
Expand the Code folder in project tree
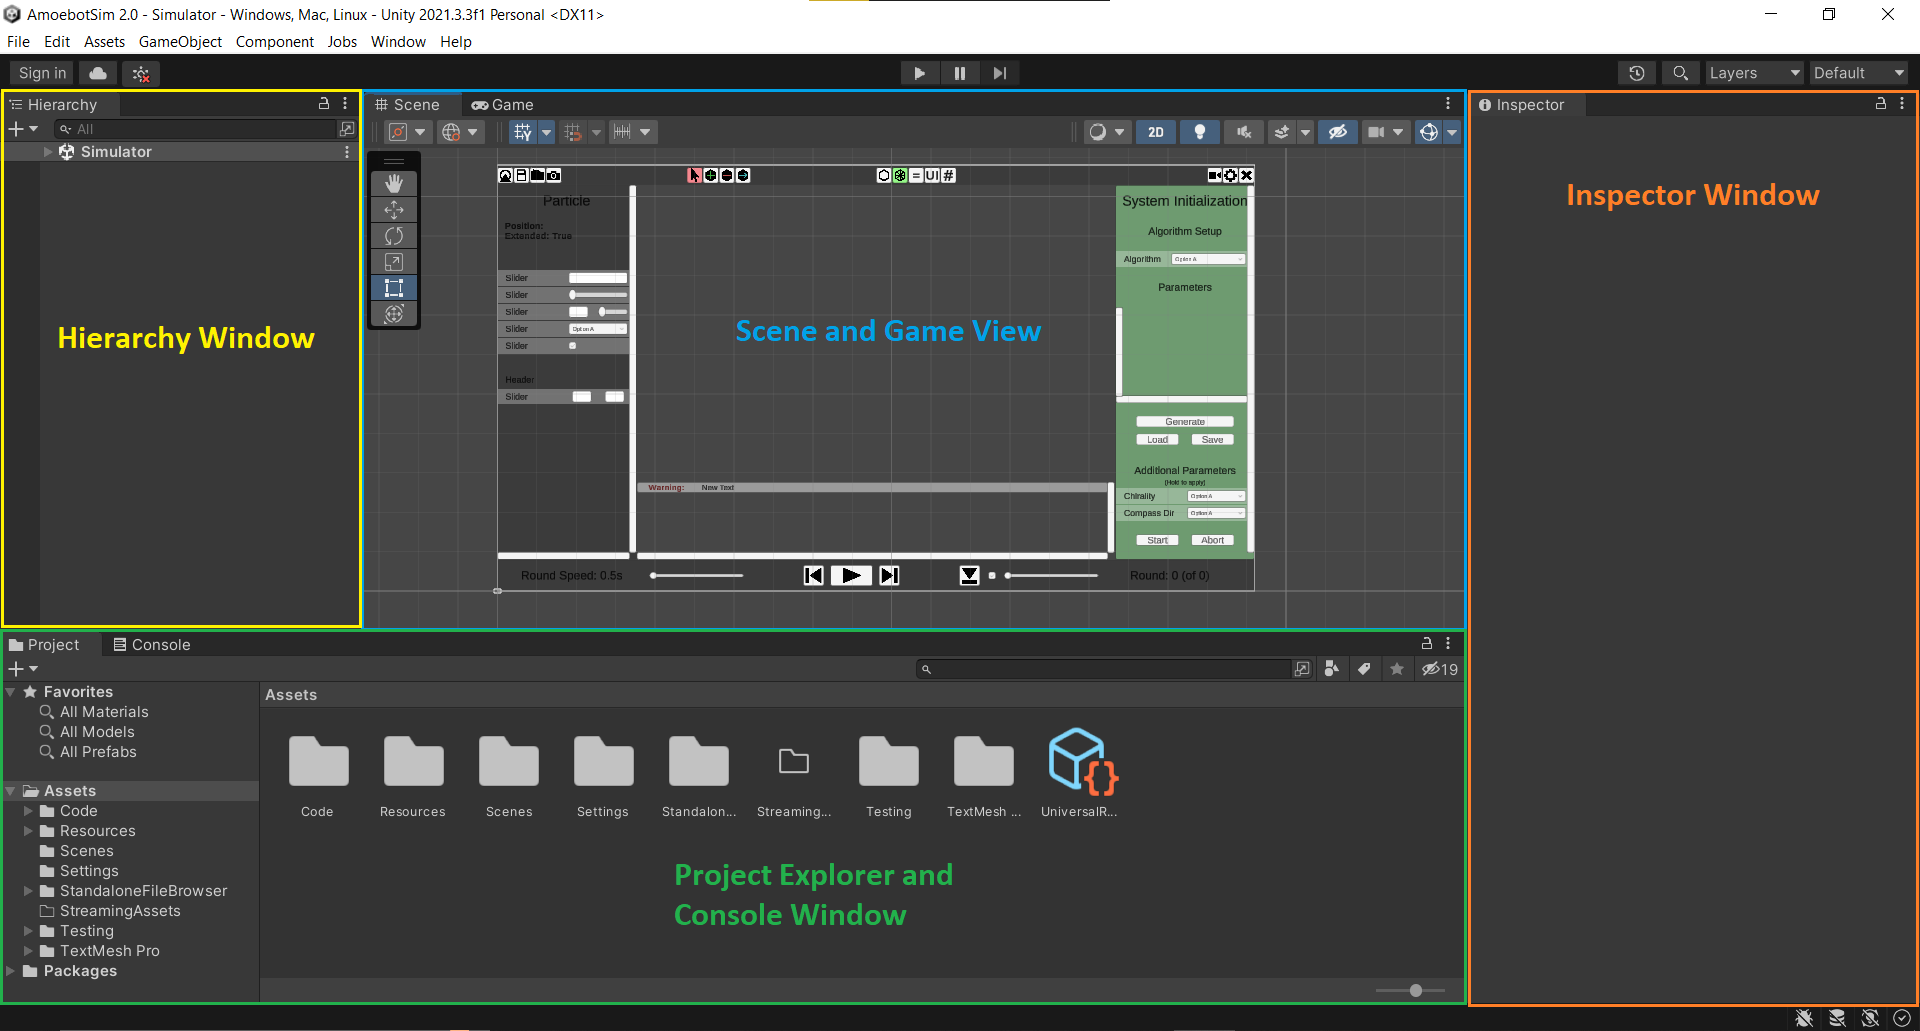29,811
